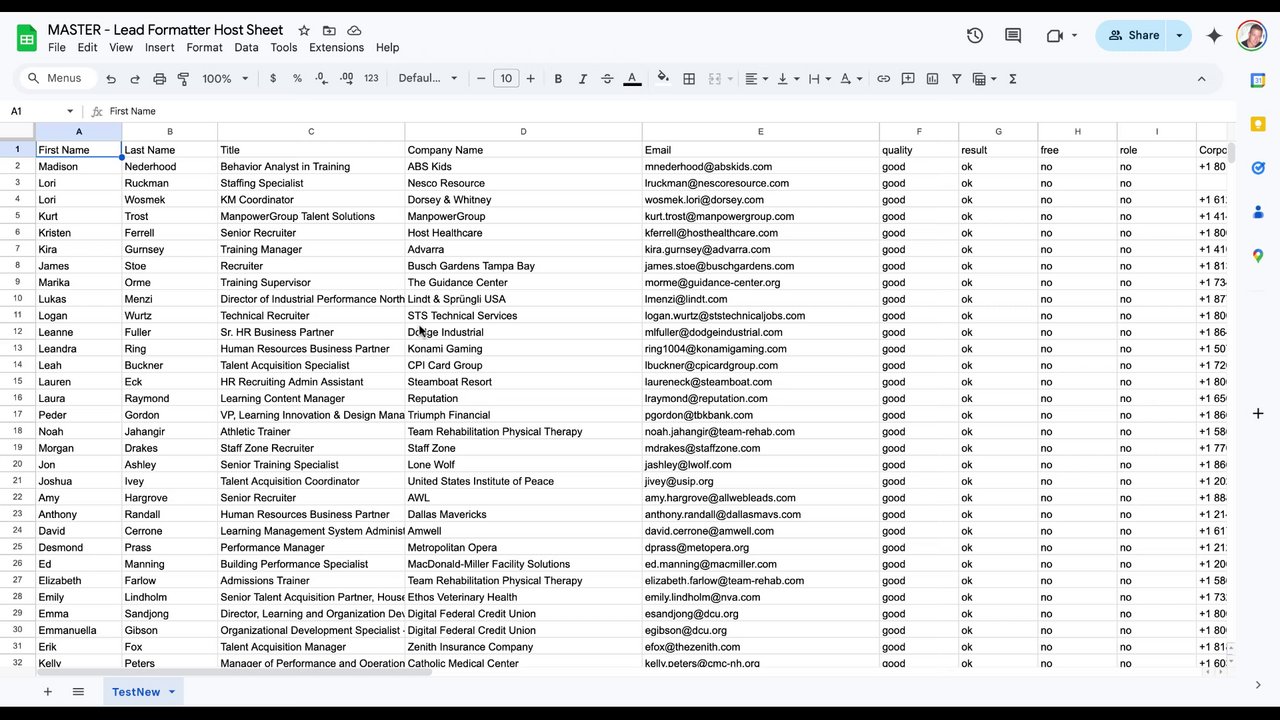1280x720 pixels.
Task: Open the Data menu
Action: (x=246, y=47)
